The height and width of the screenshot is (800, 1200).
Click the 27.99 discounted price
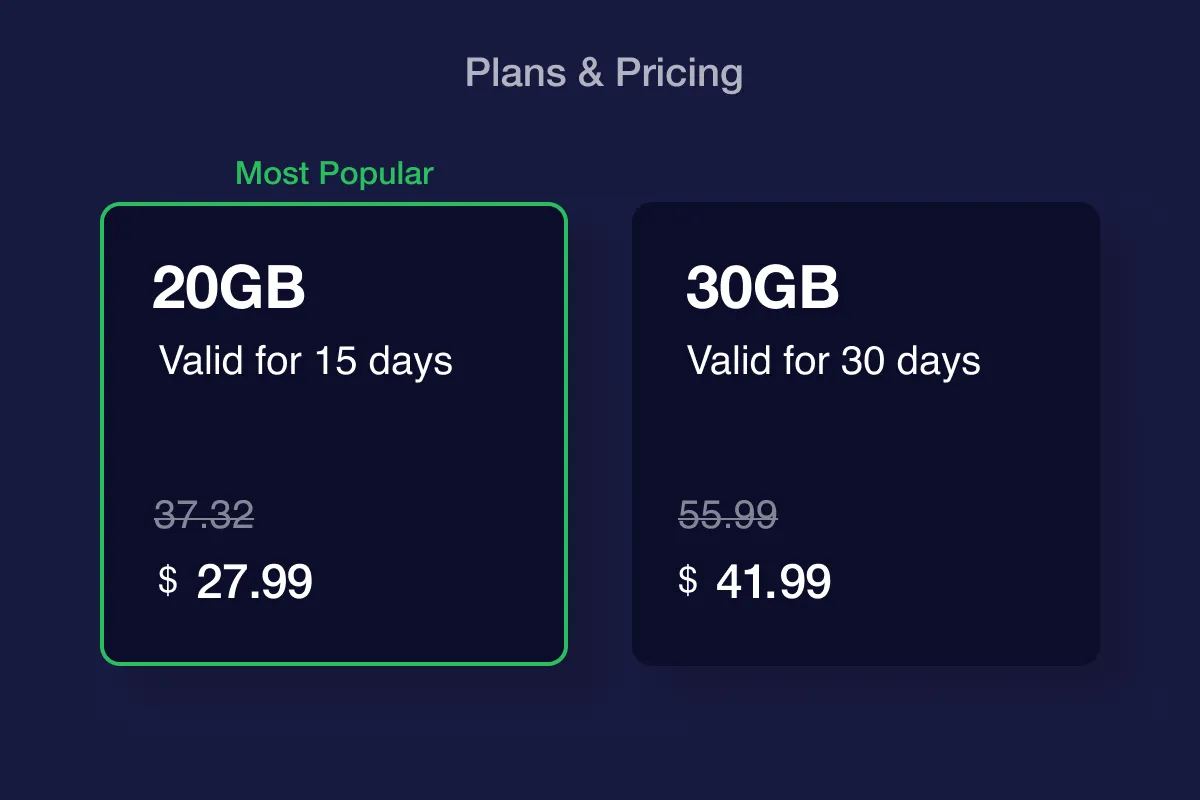tap(254, 582)
